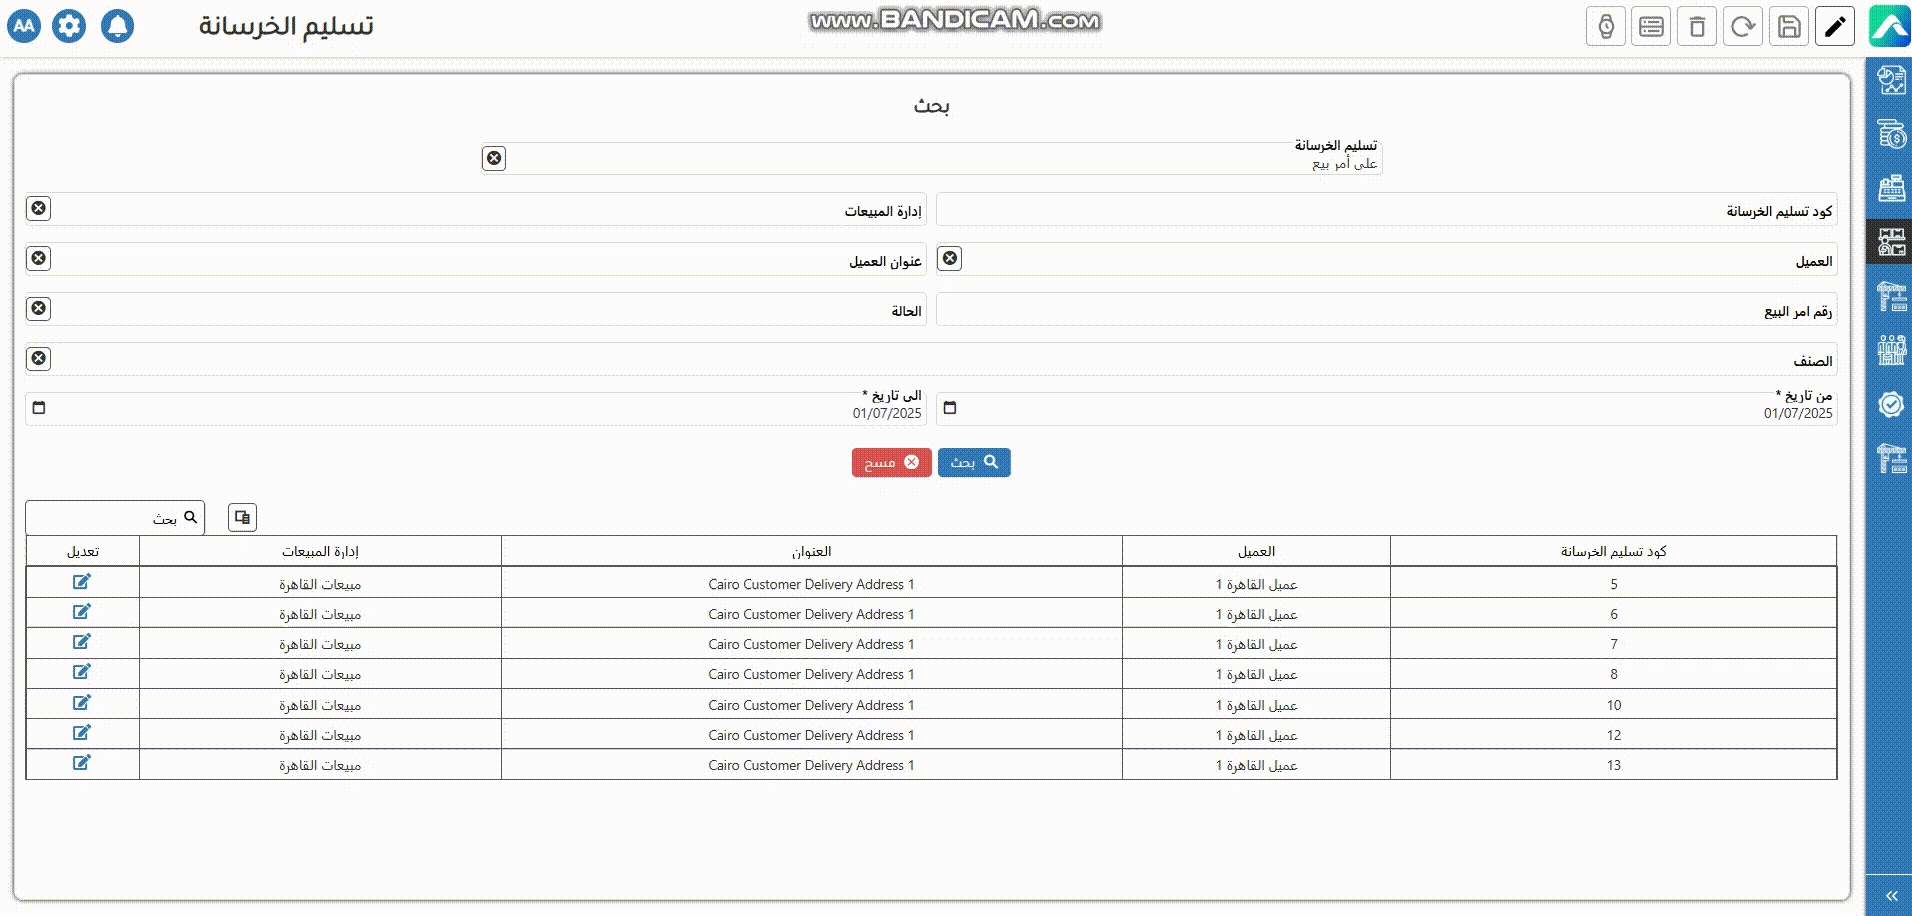Click the refresh arrow toolbar icon

1743,27
